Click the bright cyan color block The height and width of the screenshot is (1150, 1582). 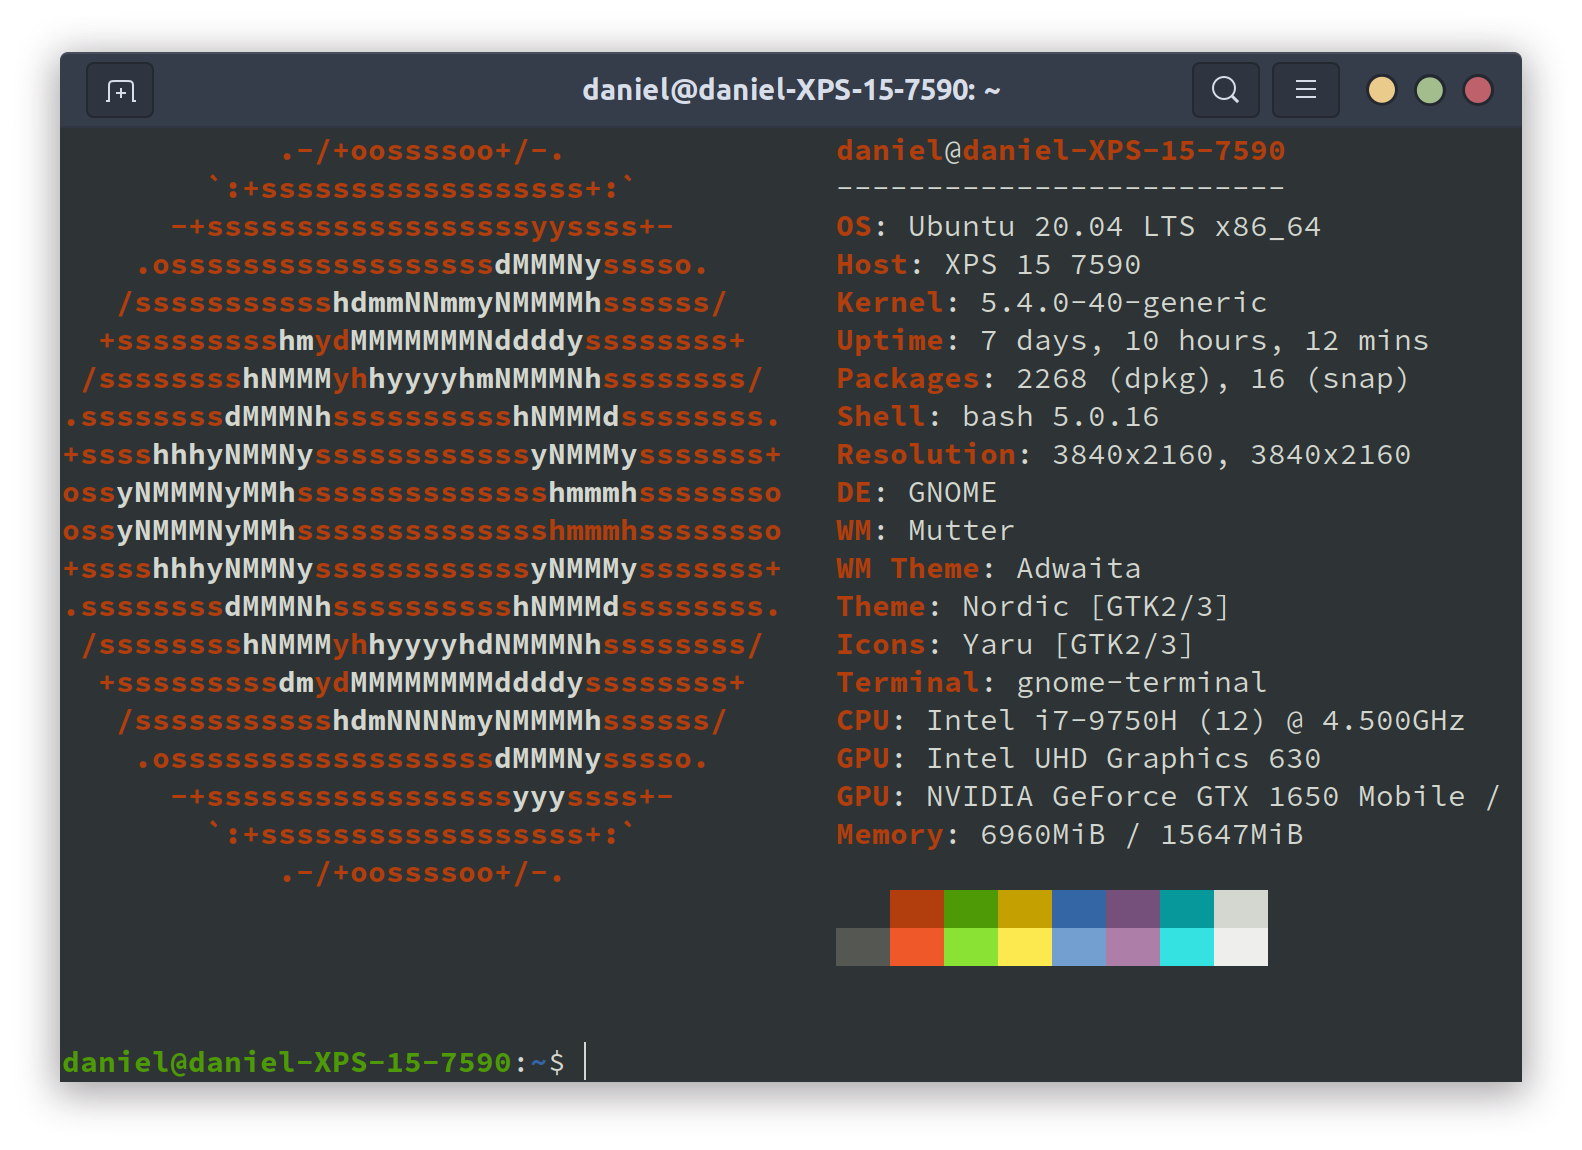[1187, 947]
